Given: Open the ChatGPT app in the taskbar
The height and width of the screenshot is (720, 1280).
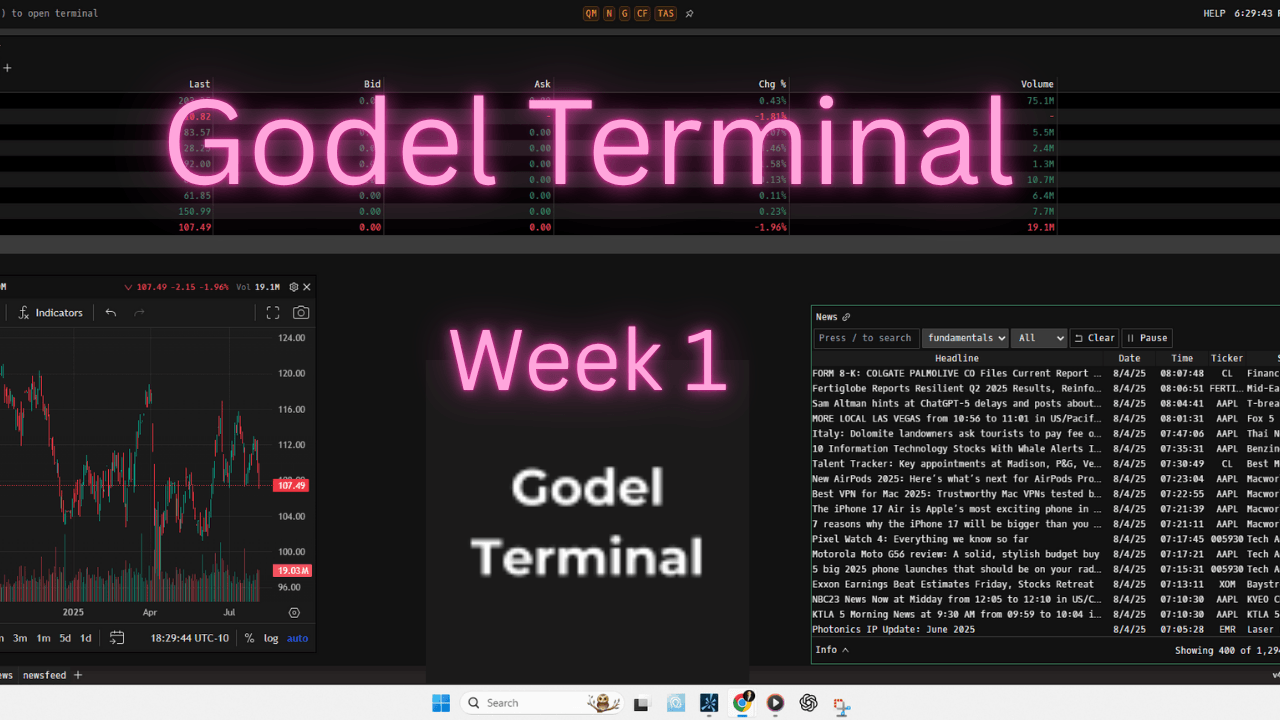Looking at the screenshot, I should [809, 703].
